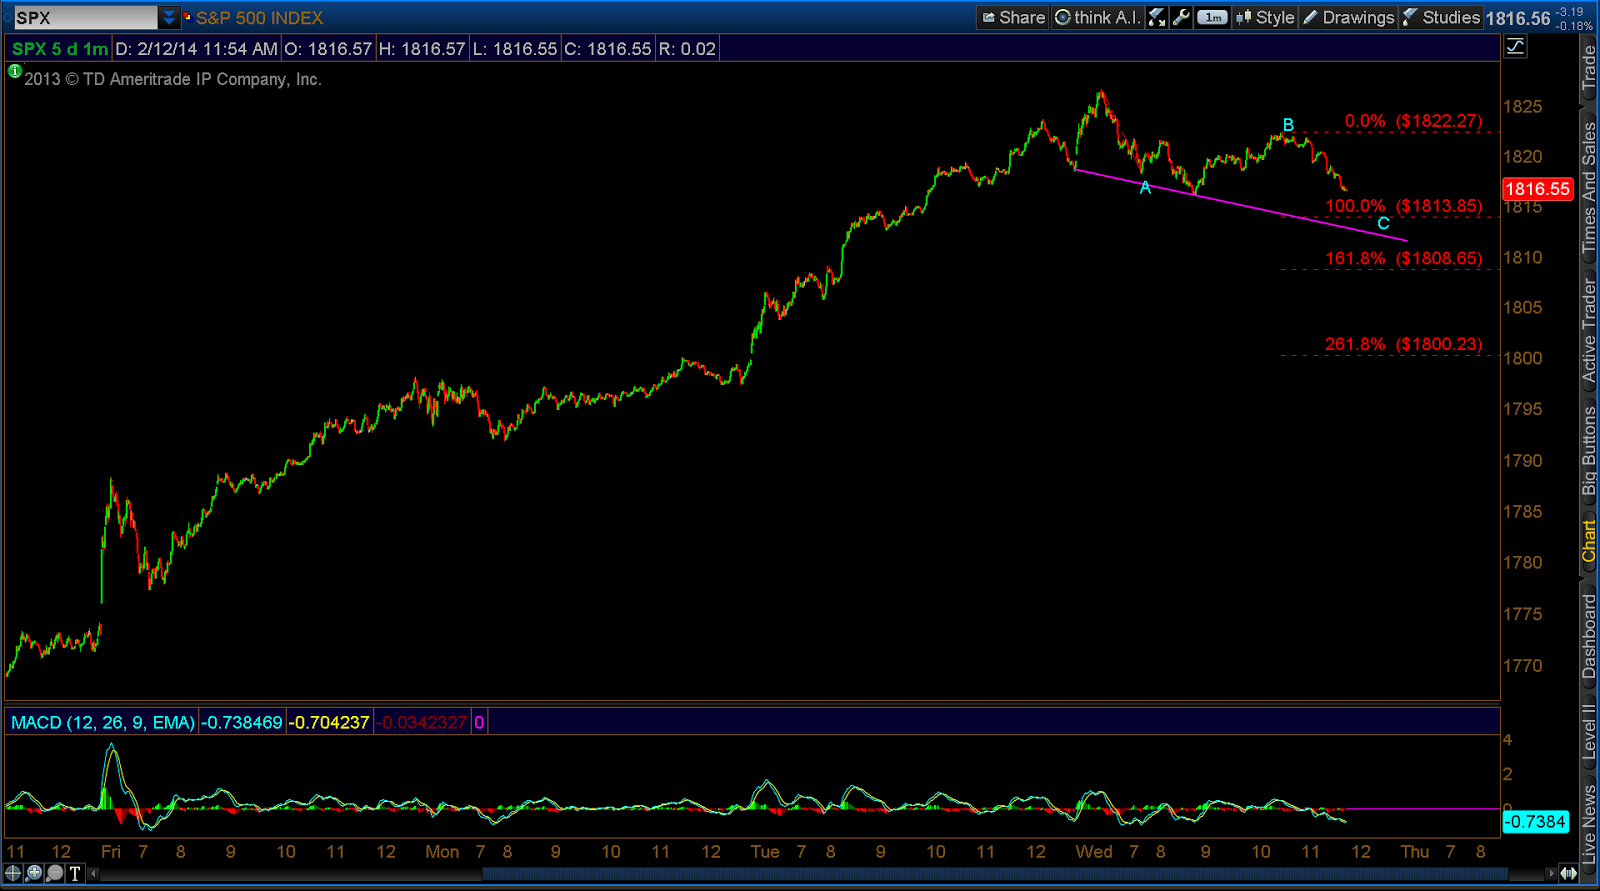Open the Studies menu

(x=1441, y=17)
